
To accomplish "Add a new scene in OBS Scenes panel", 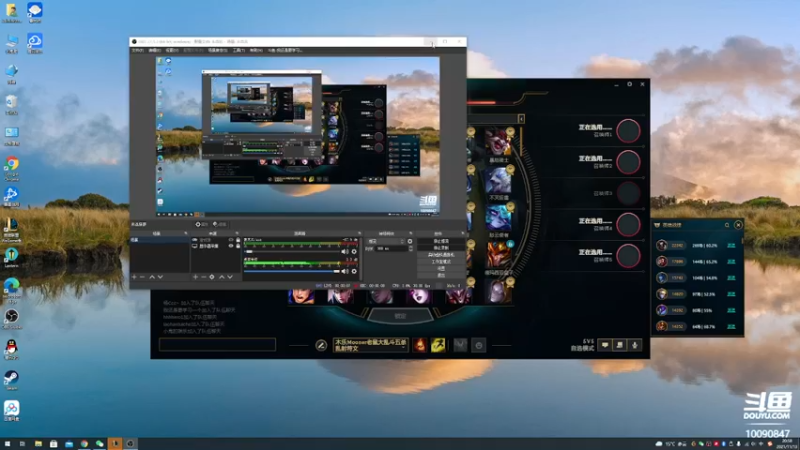I will (x=134, y=277).
